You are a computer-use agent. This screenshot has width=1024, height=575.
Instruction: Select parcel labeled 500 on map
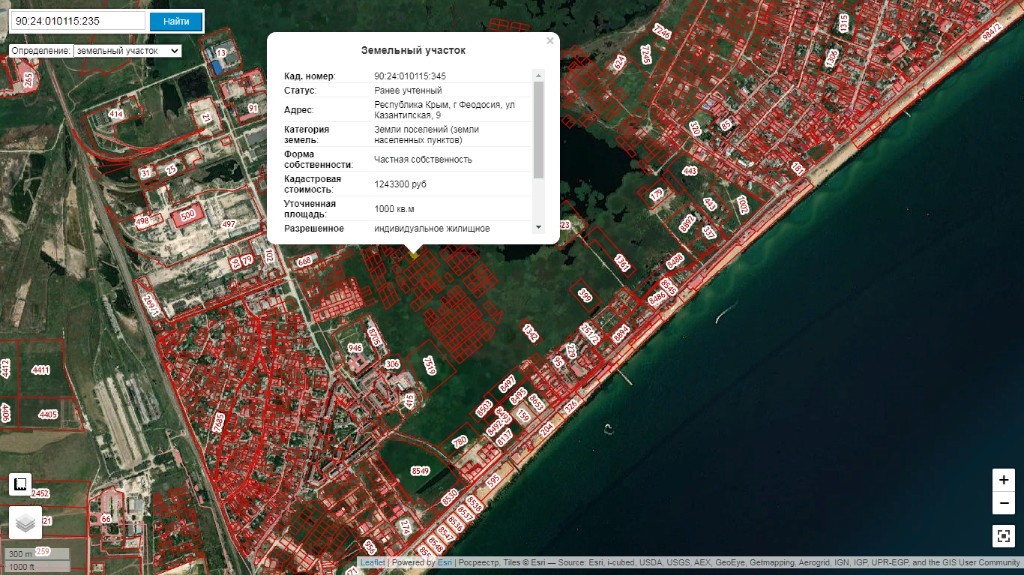click(x=187, y=215)
